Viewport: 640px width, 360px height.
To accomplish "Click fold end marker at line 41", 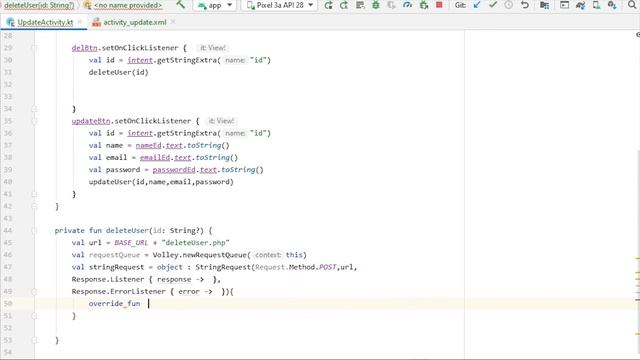I will click(34, 194).
